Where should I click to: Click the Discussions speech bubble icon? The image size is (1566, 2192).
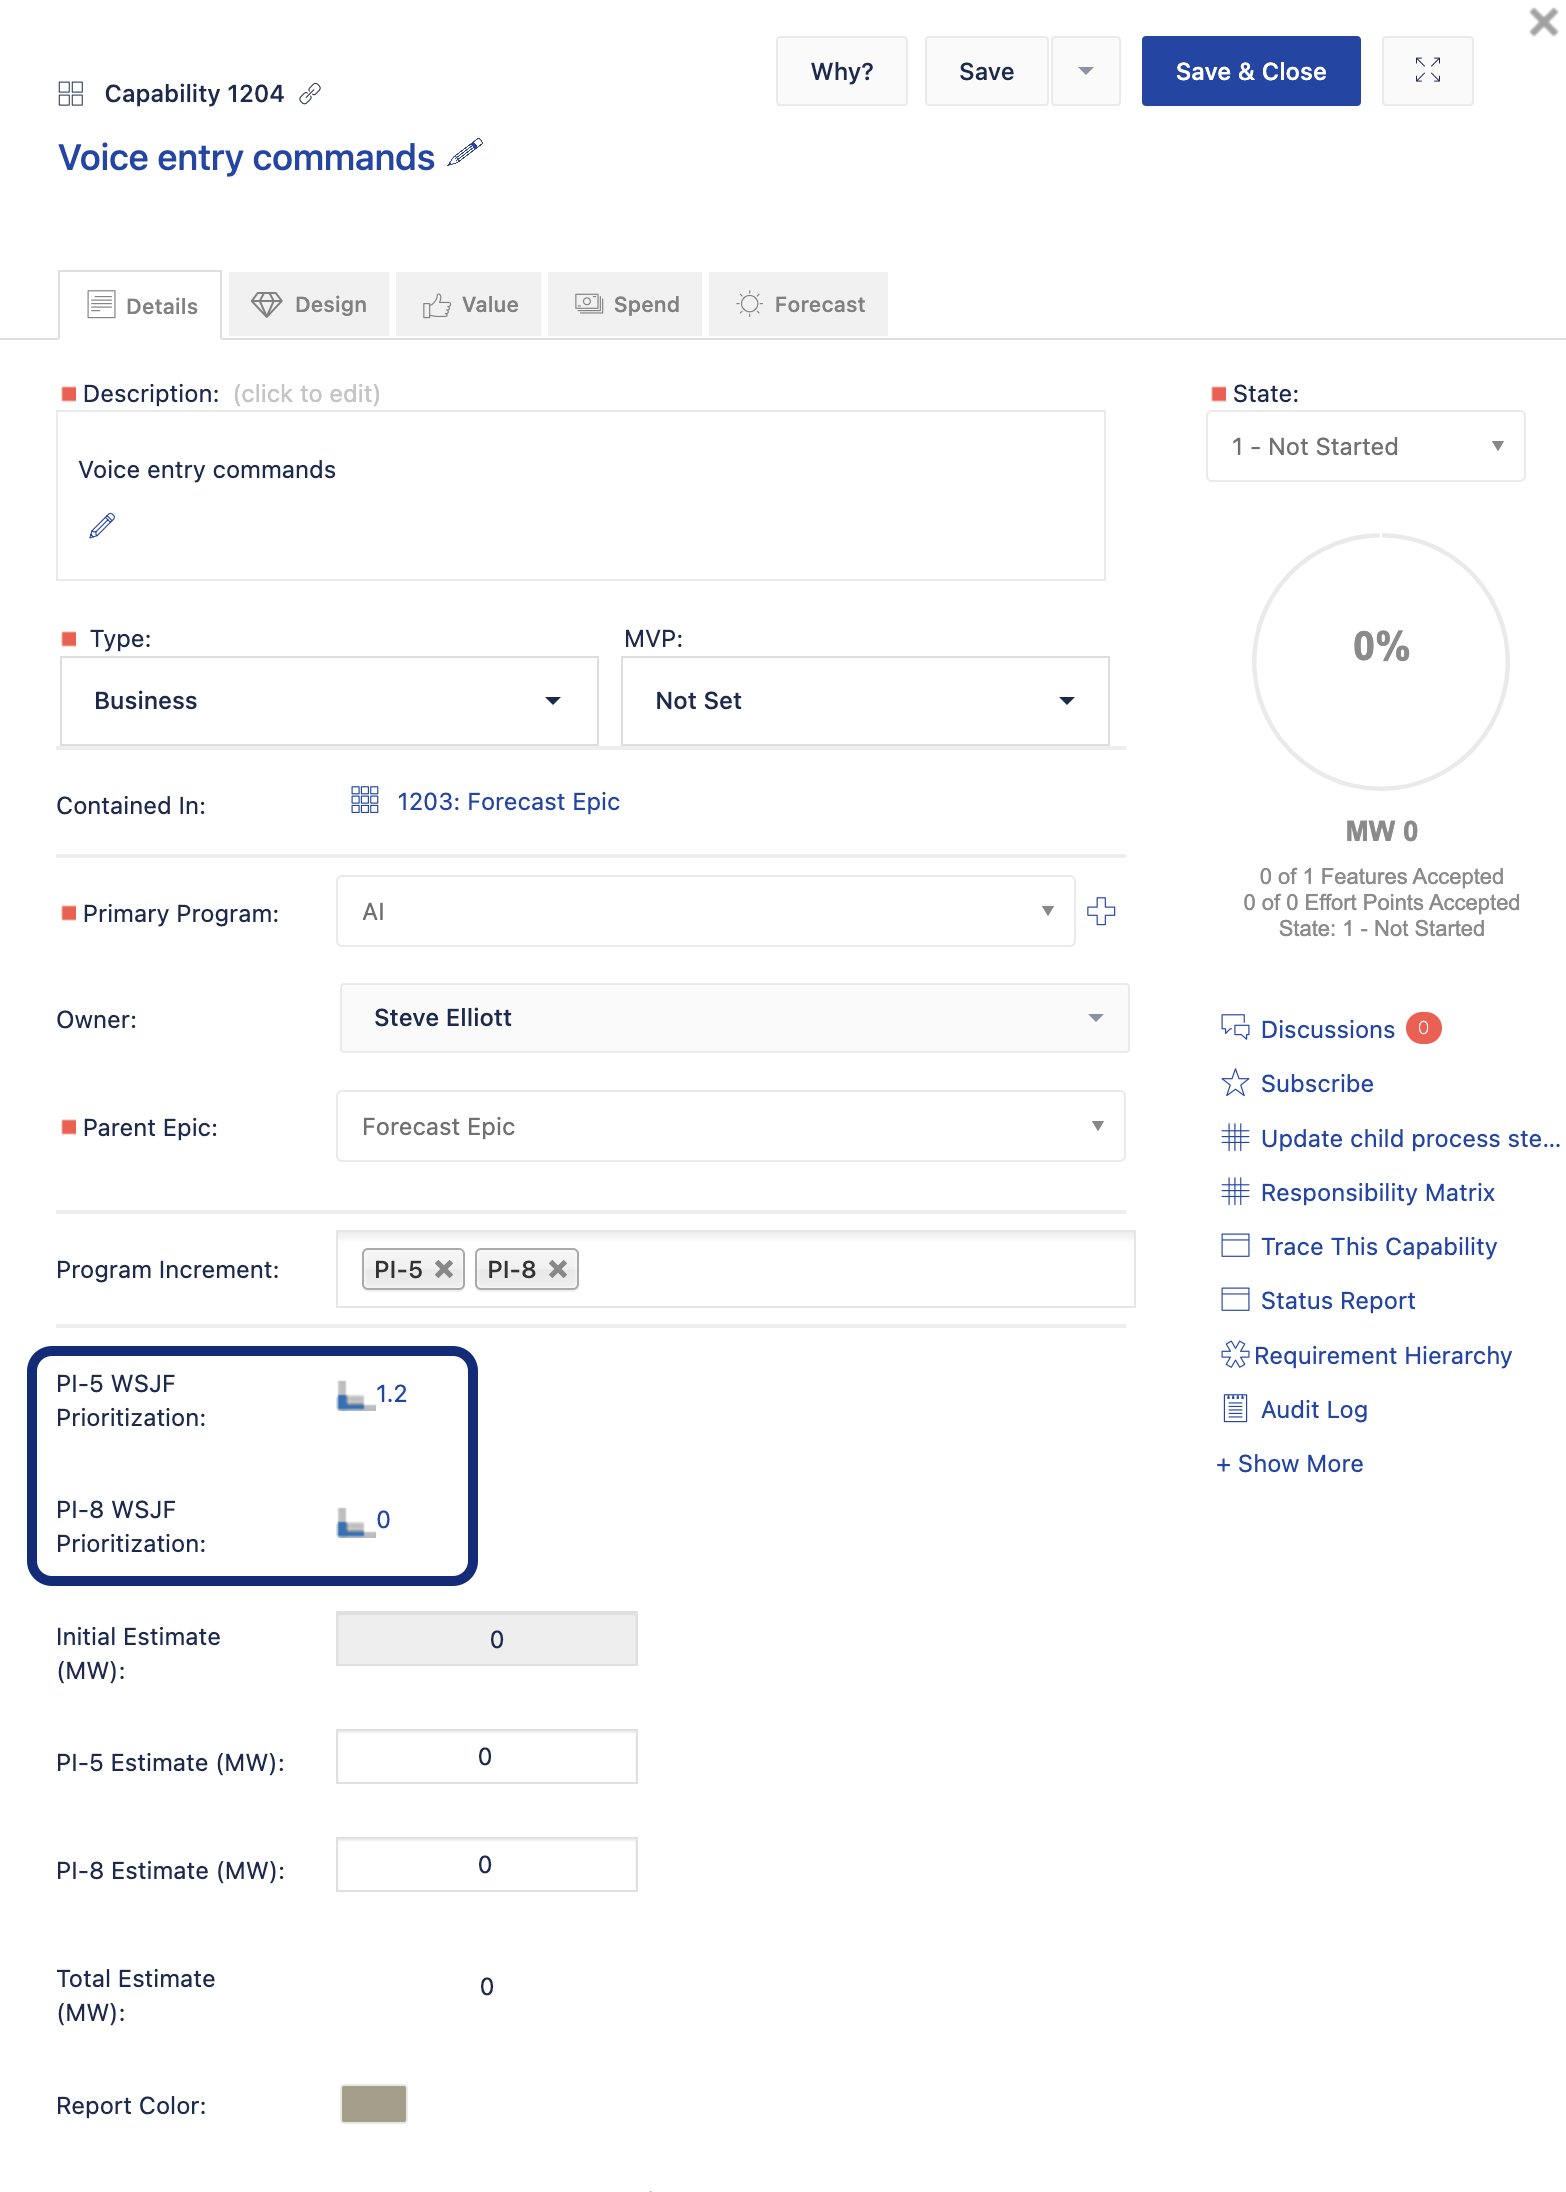click(x=1235, y=1027)
